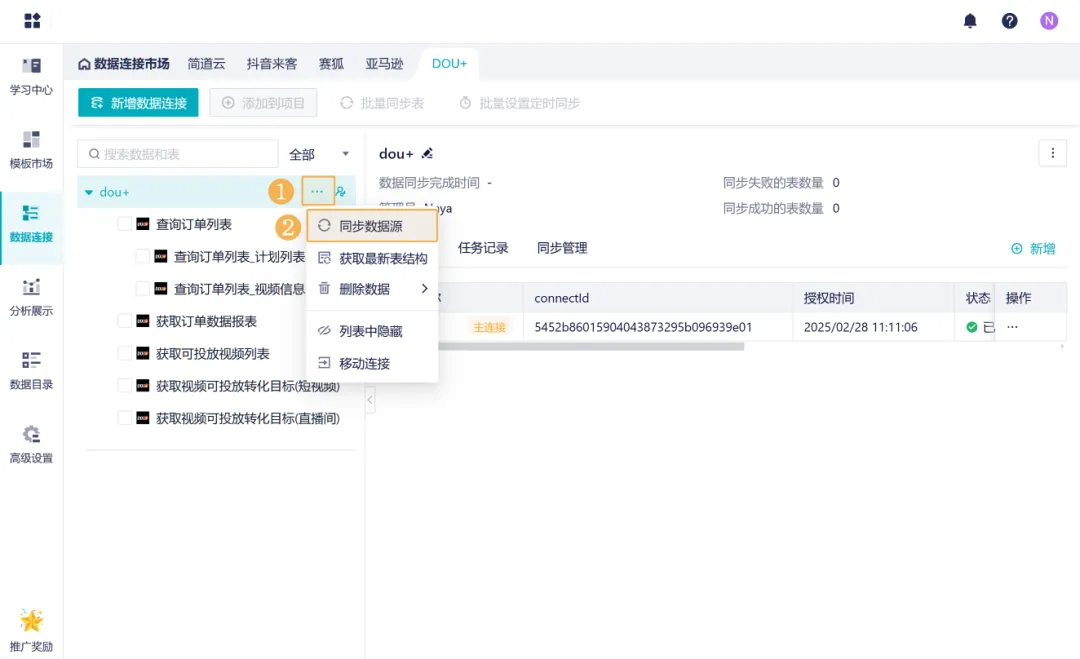Screen dimensions: 1080x659
Task: Go to 模板市场 in the sidebar
Action: pyautogui.click(x=31, y=150)
